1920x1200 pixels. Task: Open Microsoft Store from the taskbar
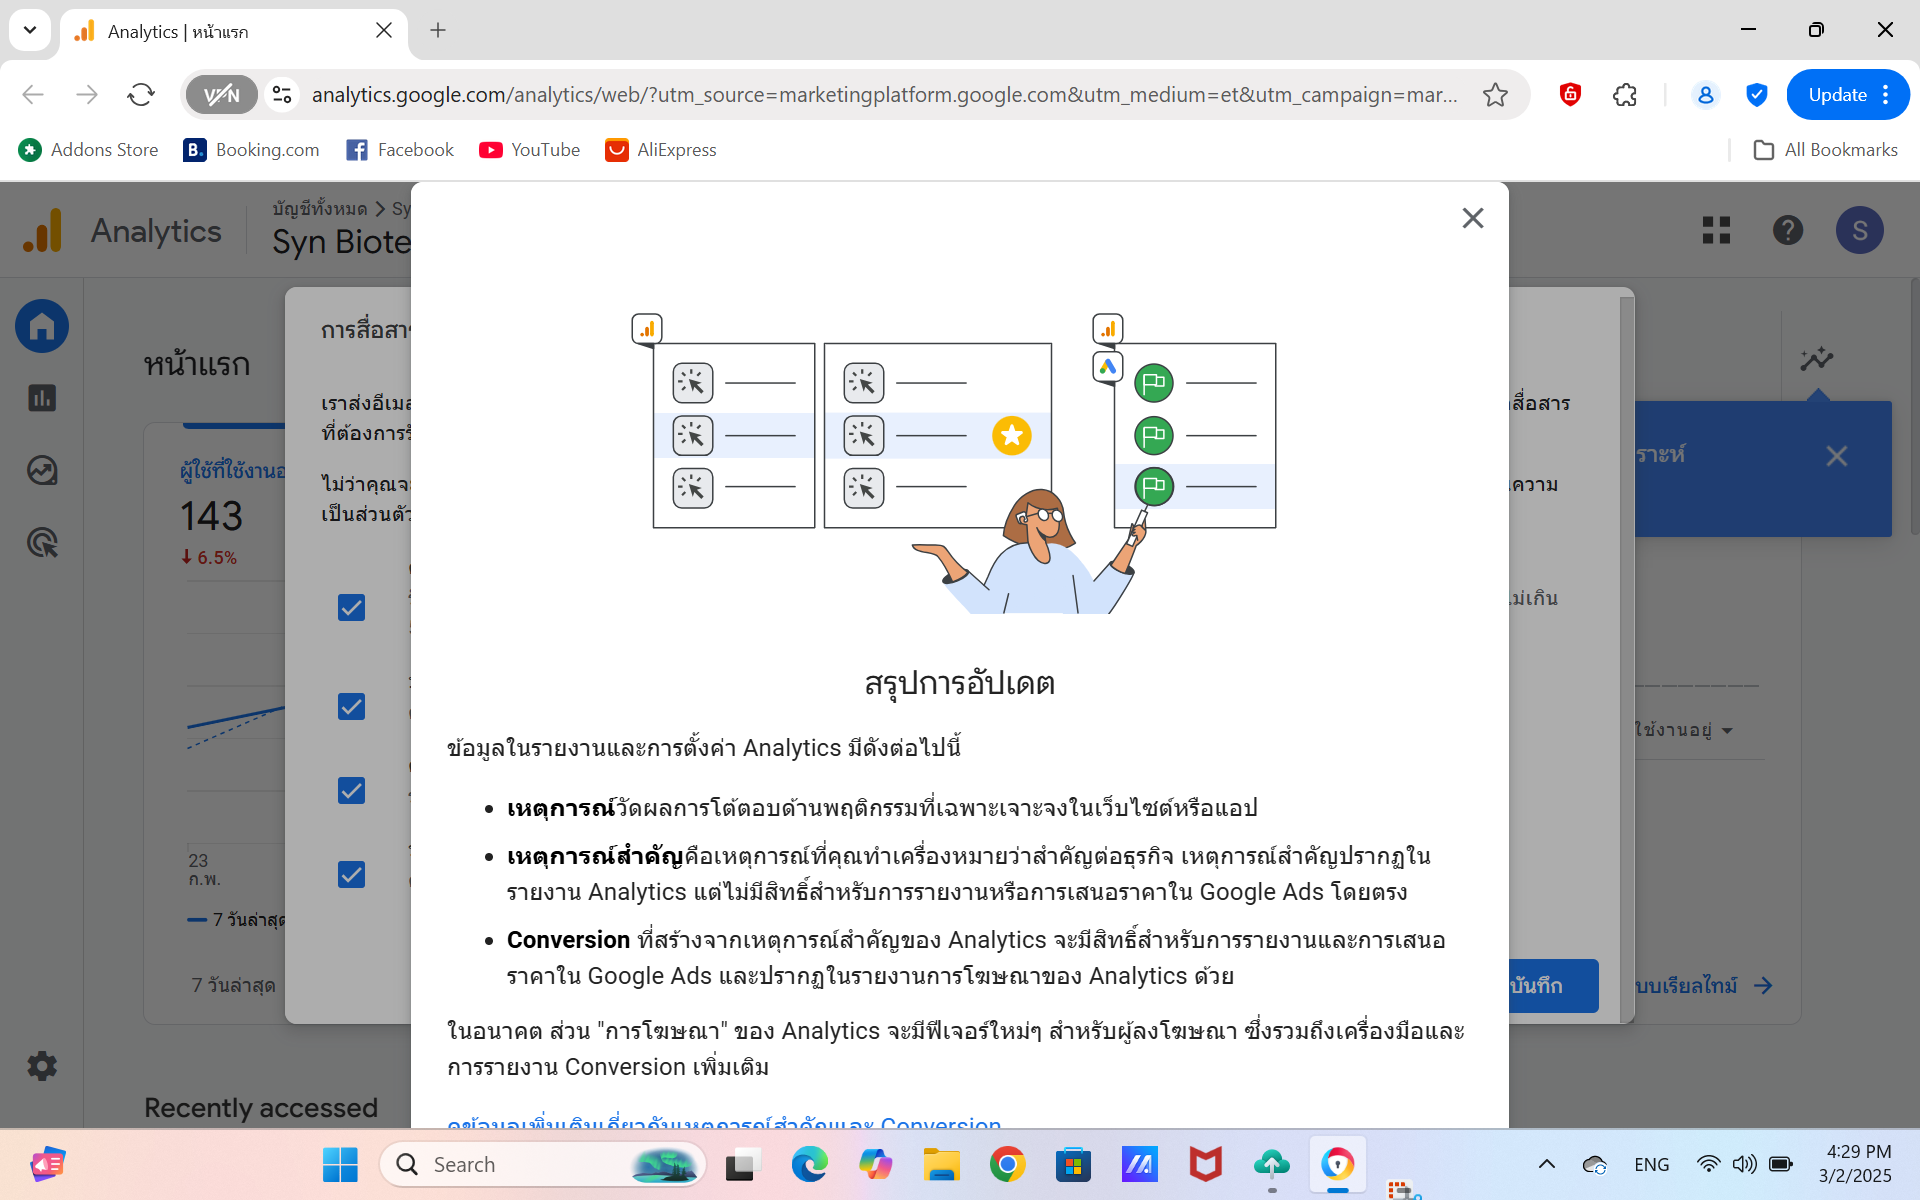1073,1165
